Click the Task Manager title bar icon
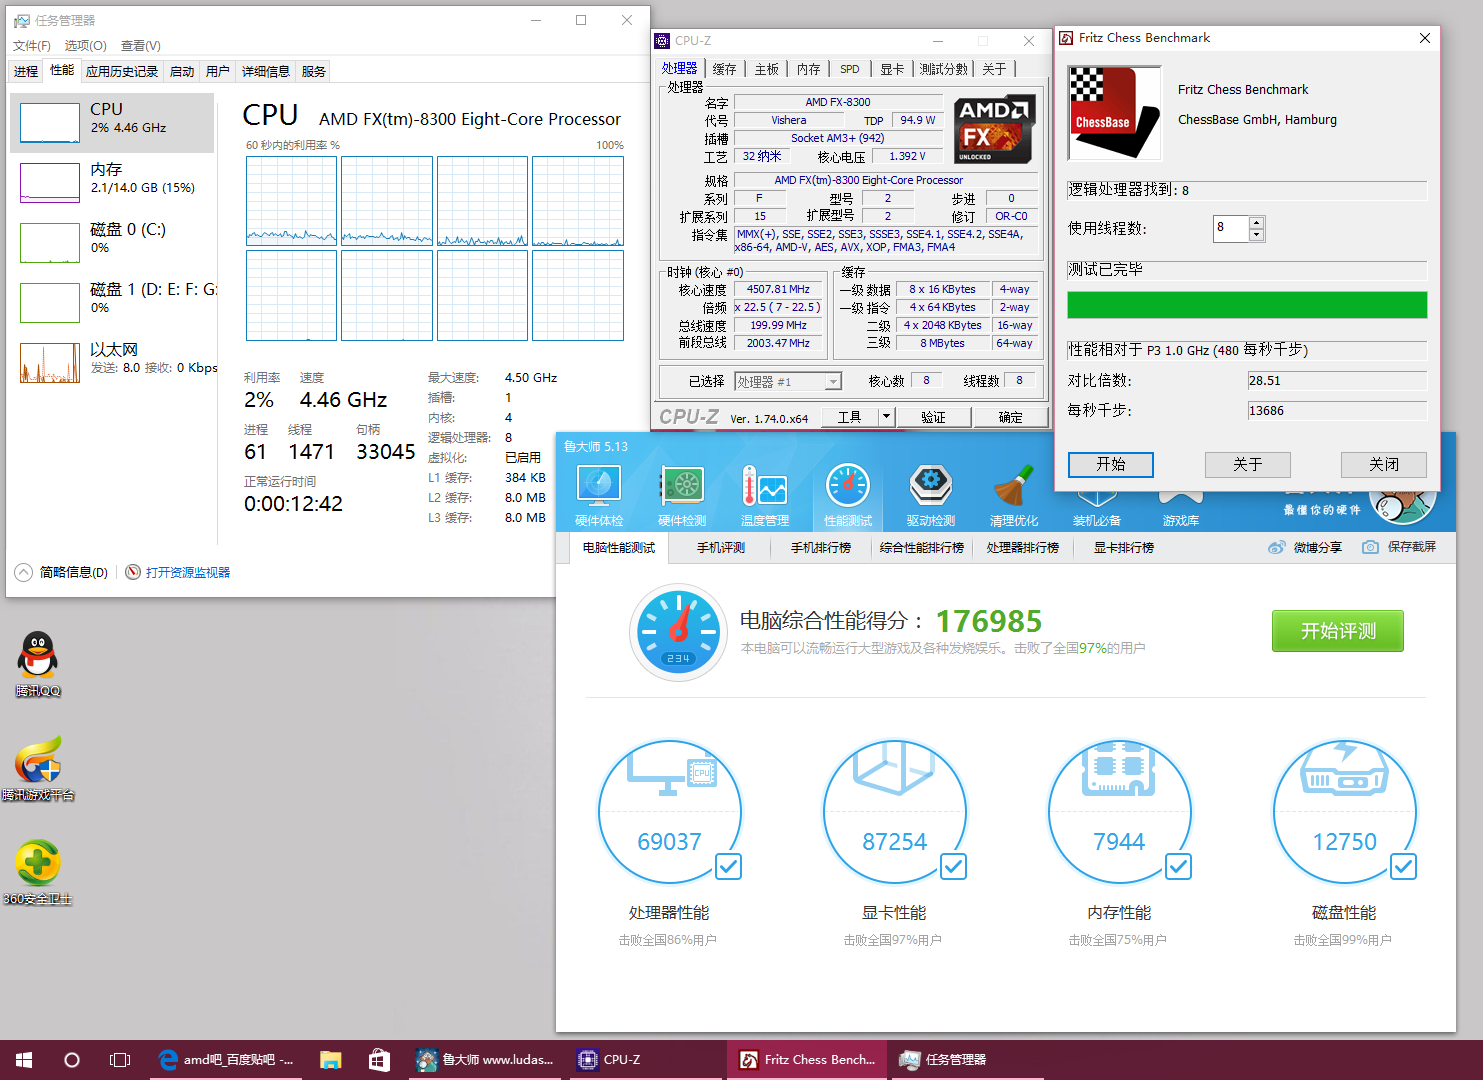Viewport: 1483px width, 1080px height. (22, 20)
